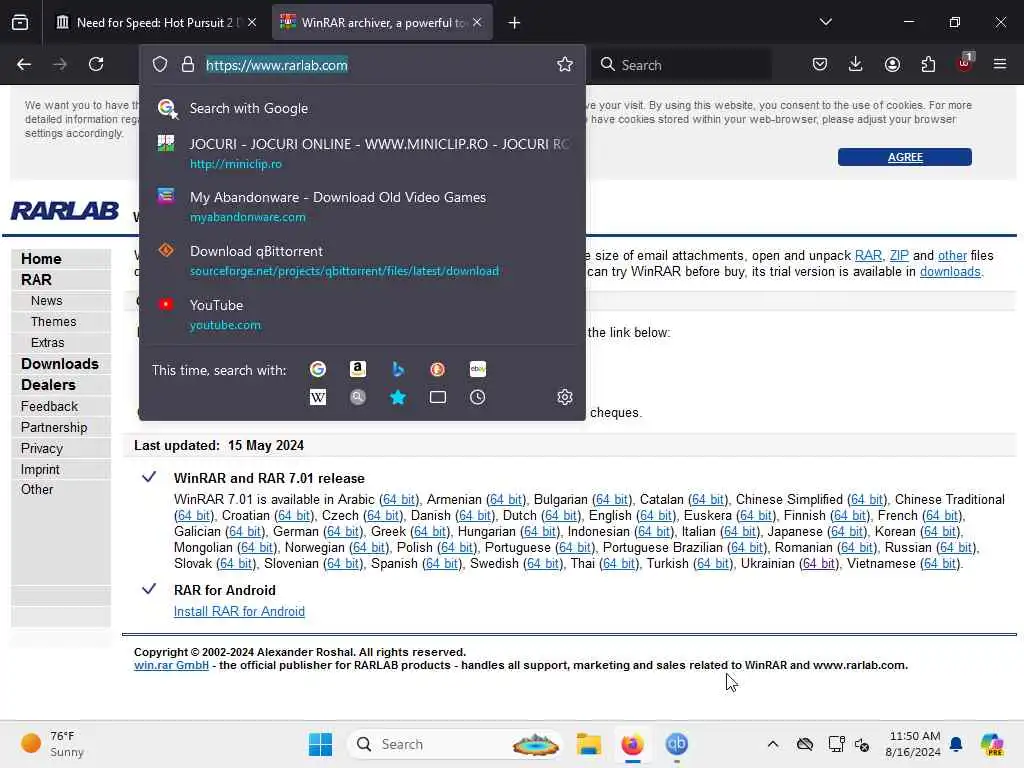Search history using the clock shortcut

pyautogui.click(x=477, y=397)
